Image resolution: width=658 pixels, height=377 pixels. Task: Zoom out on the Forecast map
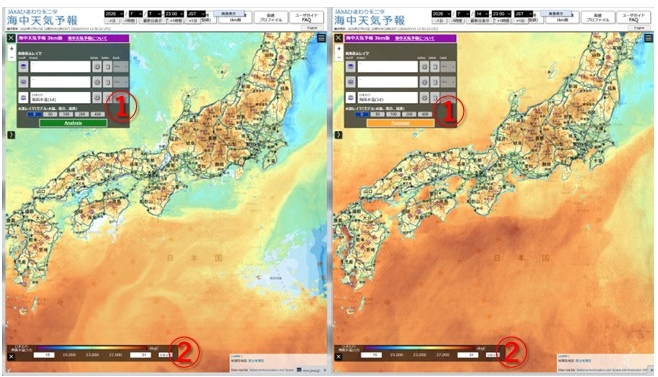(339, 57)
